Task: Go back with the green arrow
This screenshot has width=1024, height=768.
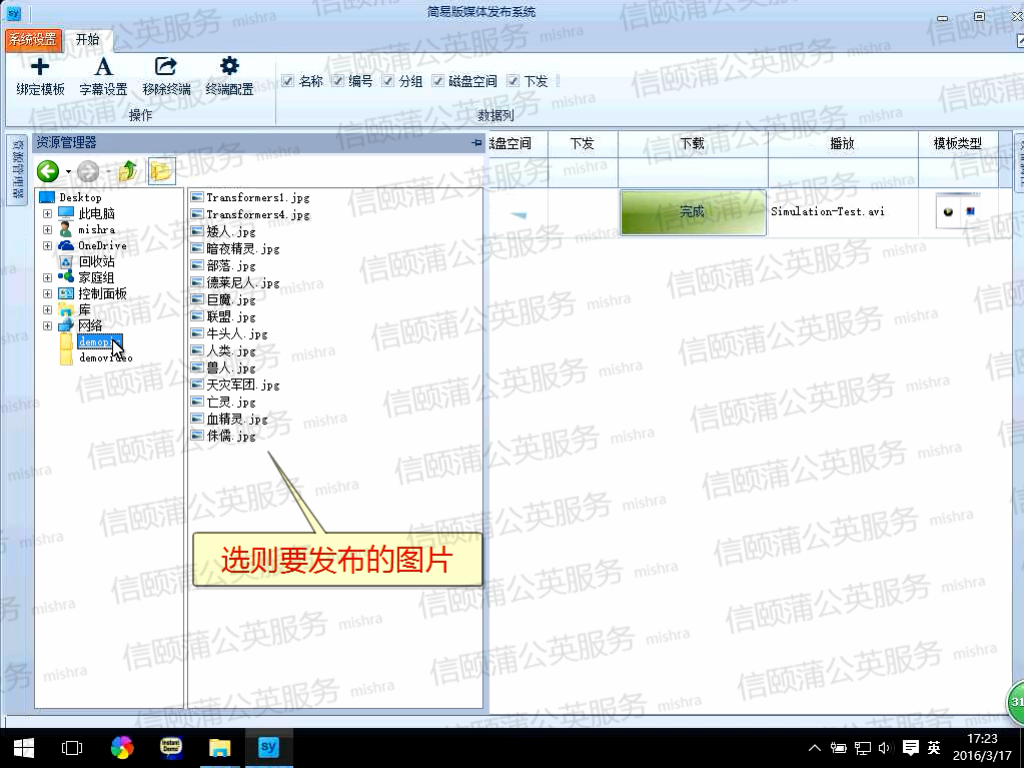Action: (x=48, y=171)
